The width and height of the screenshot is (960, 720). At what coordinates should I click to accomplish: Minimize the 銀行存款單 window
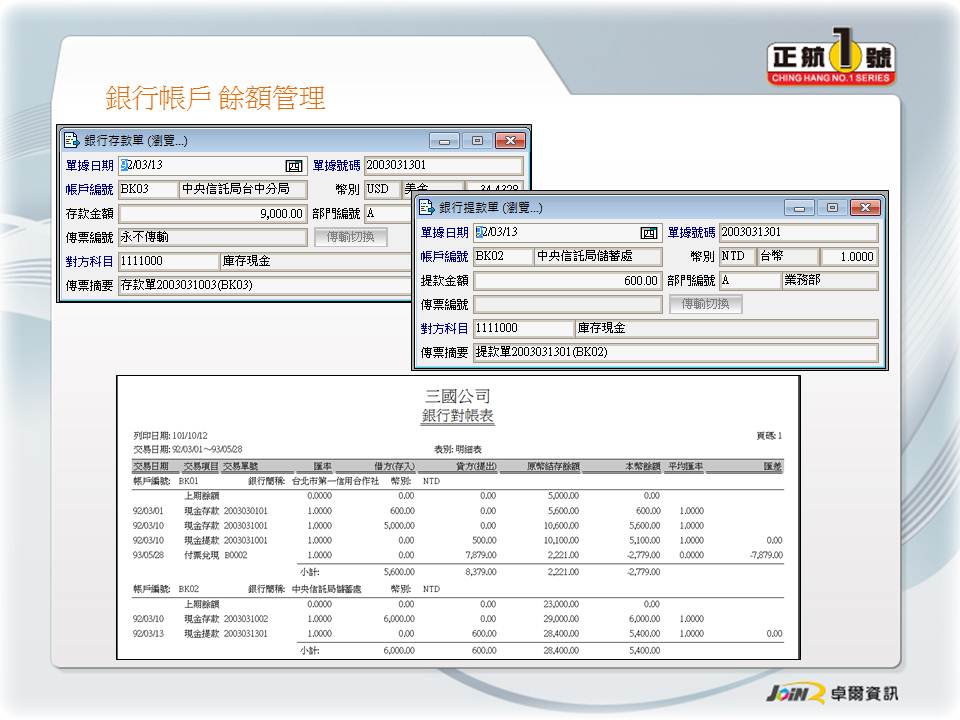(444, 141)
